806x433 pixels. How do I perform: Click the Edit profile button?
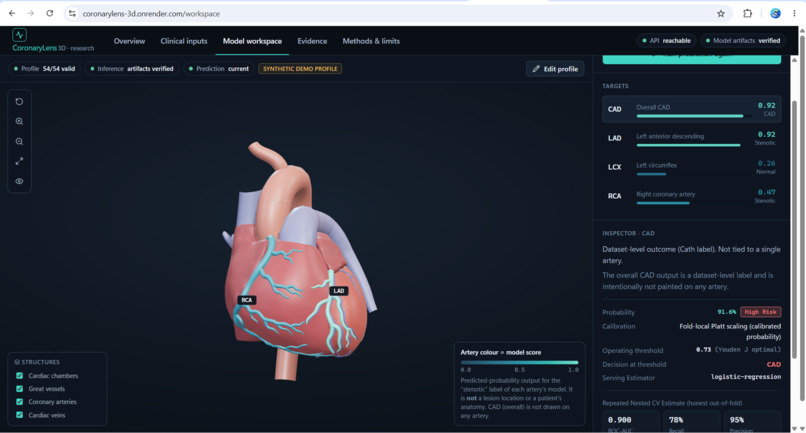(555, 69)
